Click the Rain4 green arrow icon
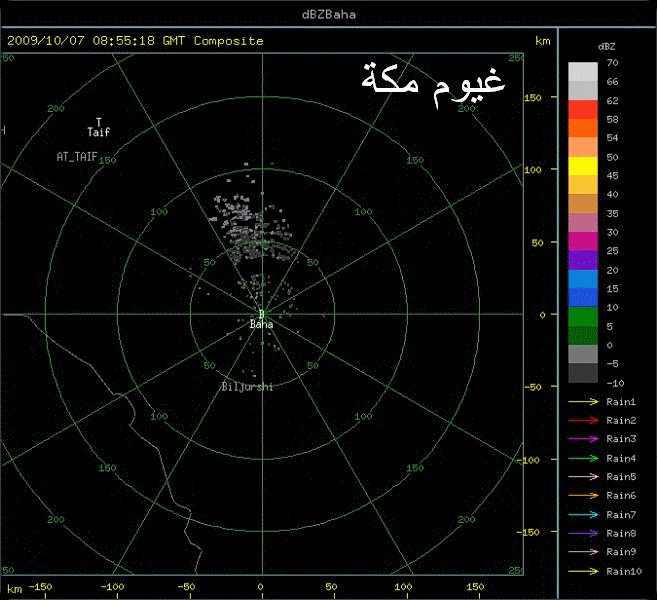 coord(583,458)
